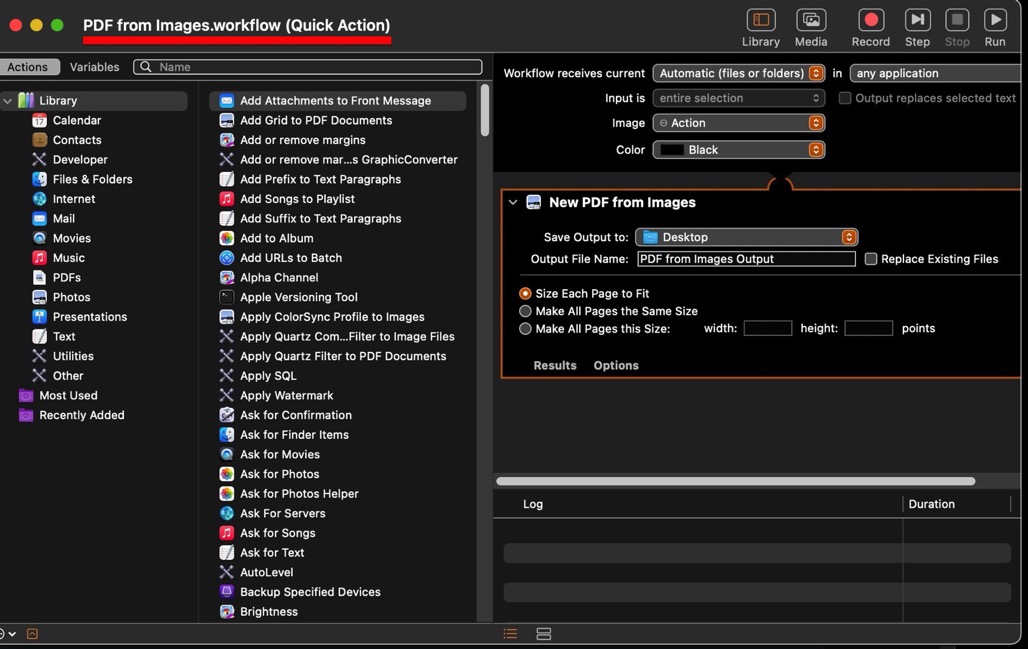The image size is (1028, 649).
Task: Collapse the New PDF from Images action
Action: pyautogui.click(x=513, y=203)
